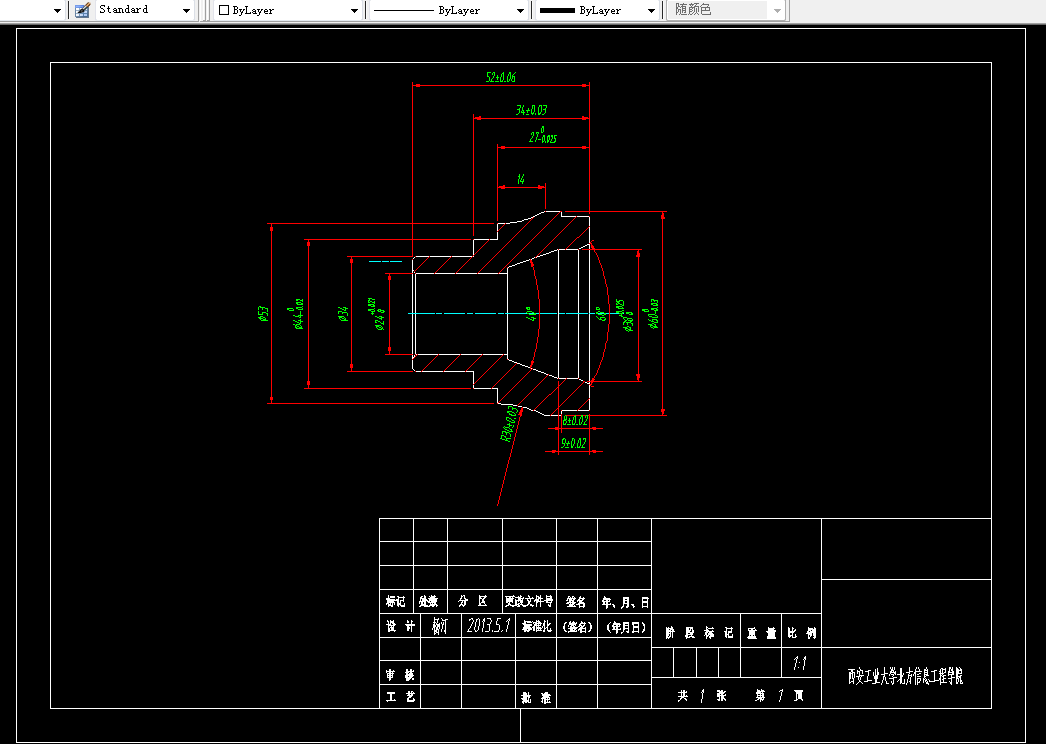Screen dimensions: 1046x744
Task: Click the 签名 header cell
Action: tap(576, 601)
